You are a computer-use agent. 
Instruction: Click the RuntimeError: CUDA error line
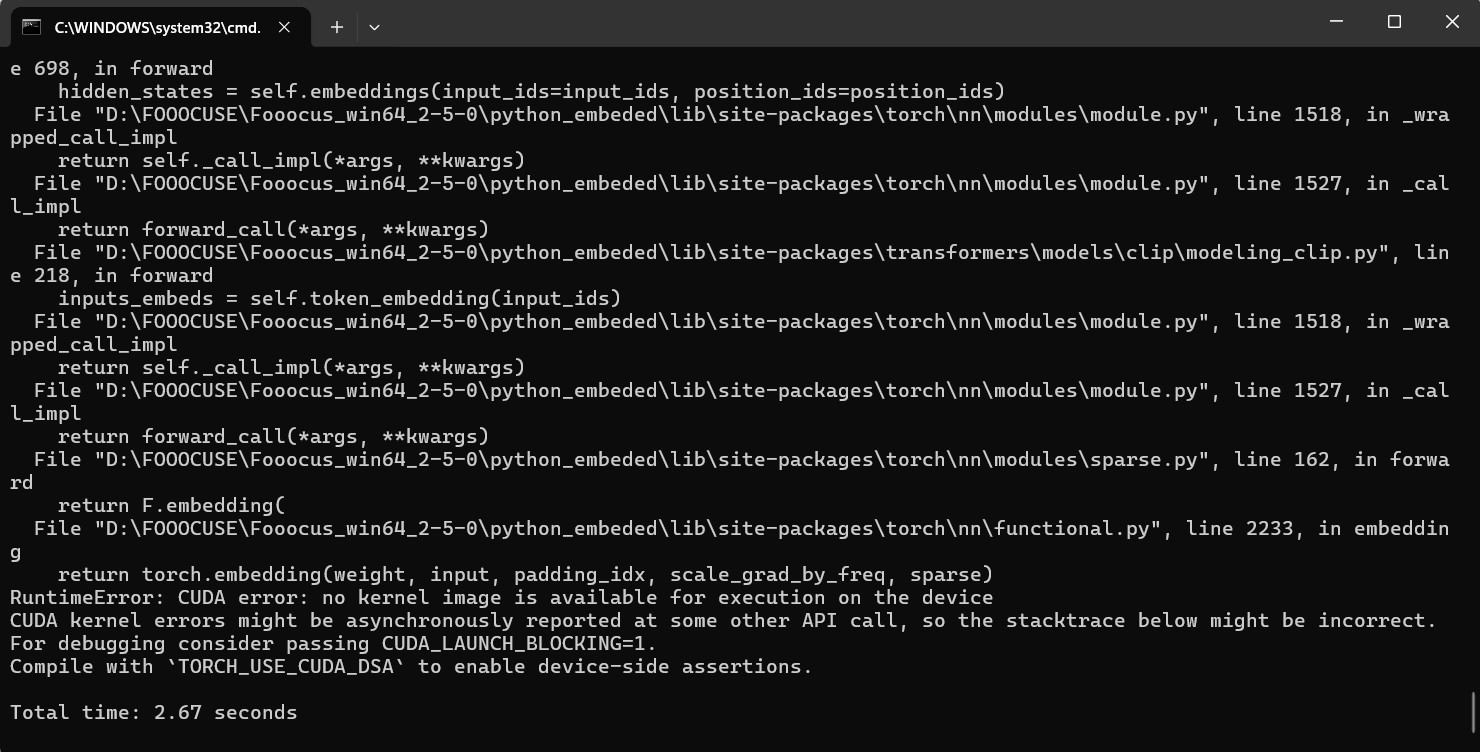tap(501, 598)
